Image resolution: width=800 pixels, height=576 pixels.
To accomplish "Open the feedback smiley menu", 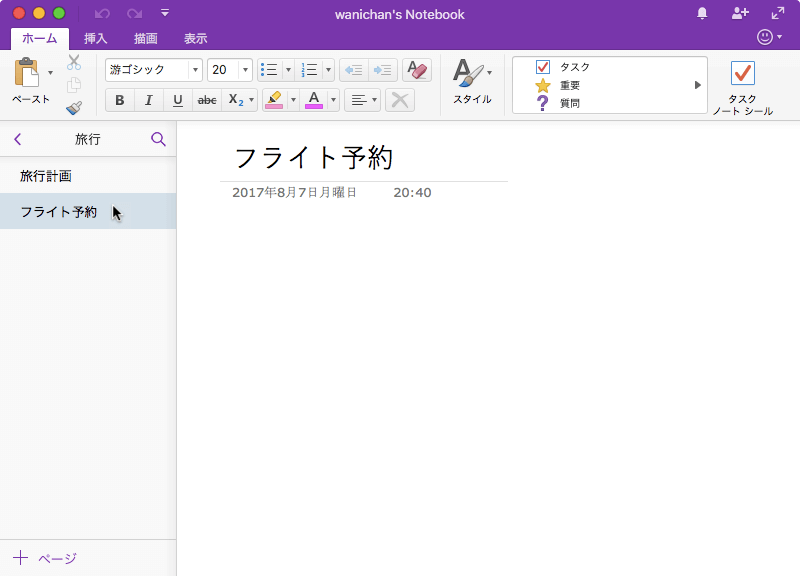I will click(x=769, y=37).
